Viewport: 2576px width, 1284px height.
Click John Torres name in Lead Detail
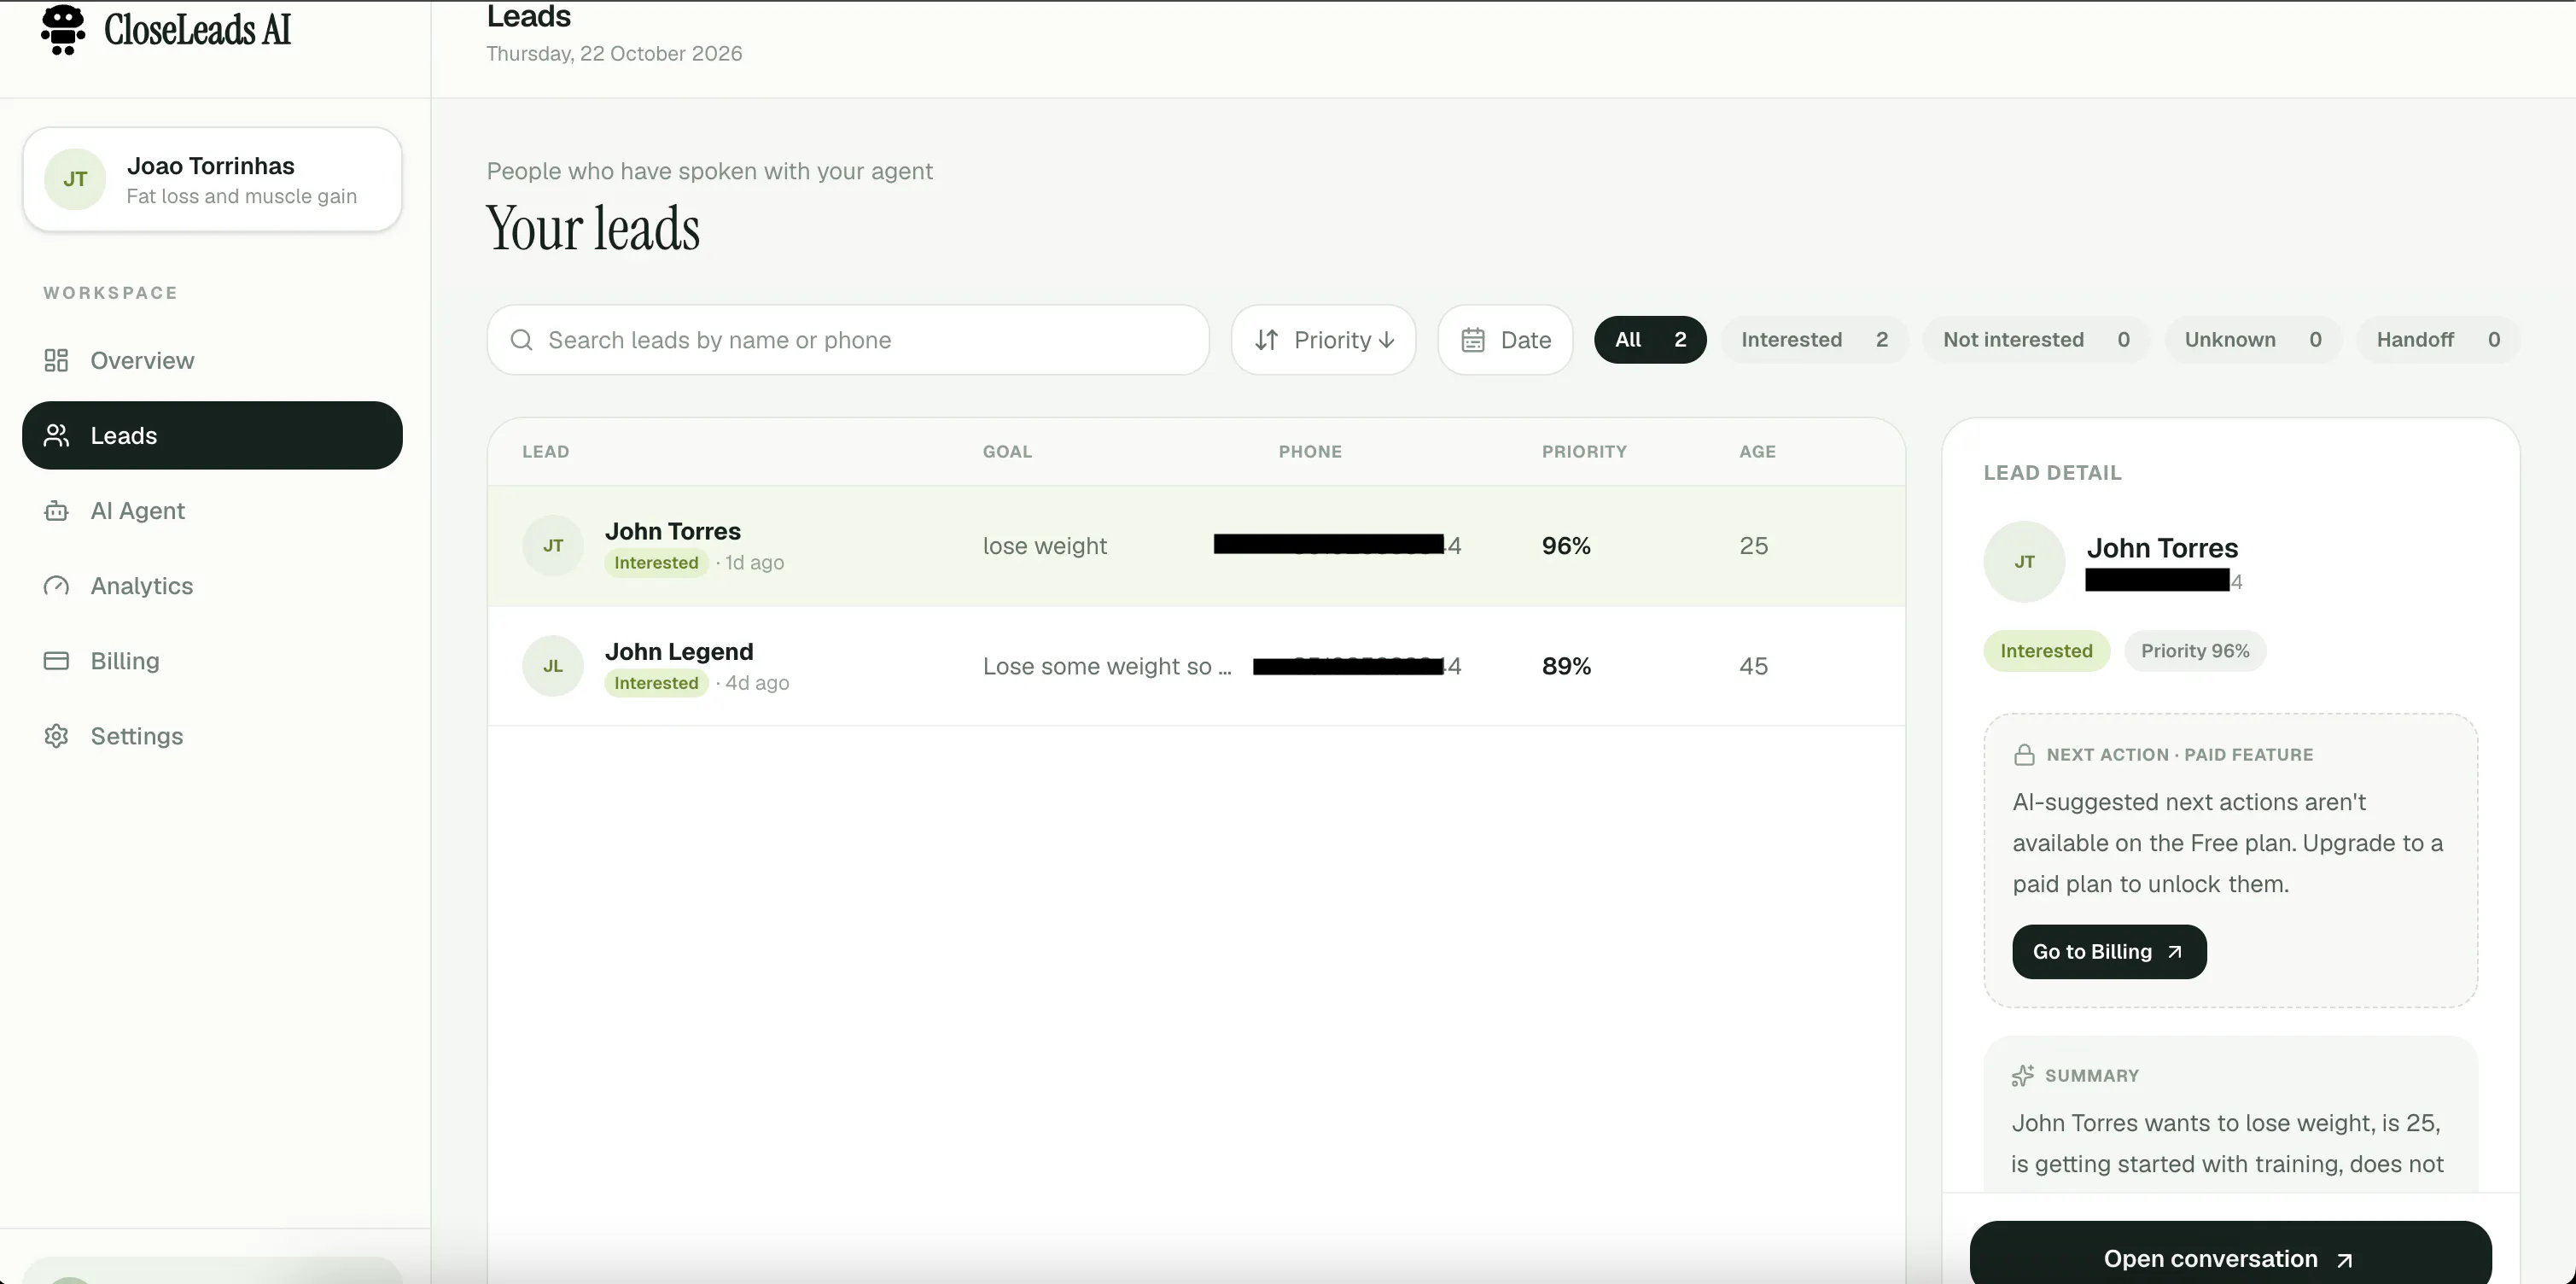point(2162,548)
